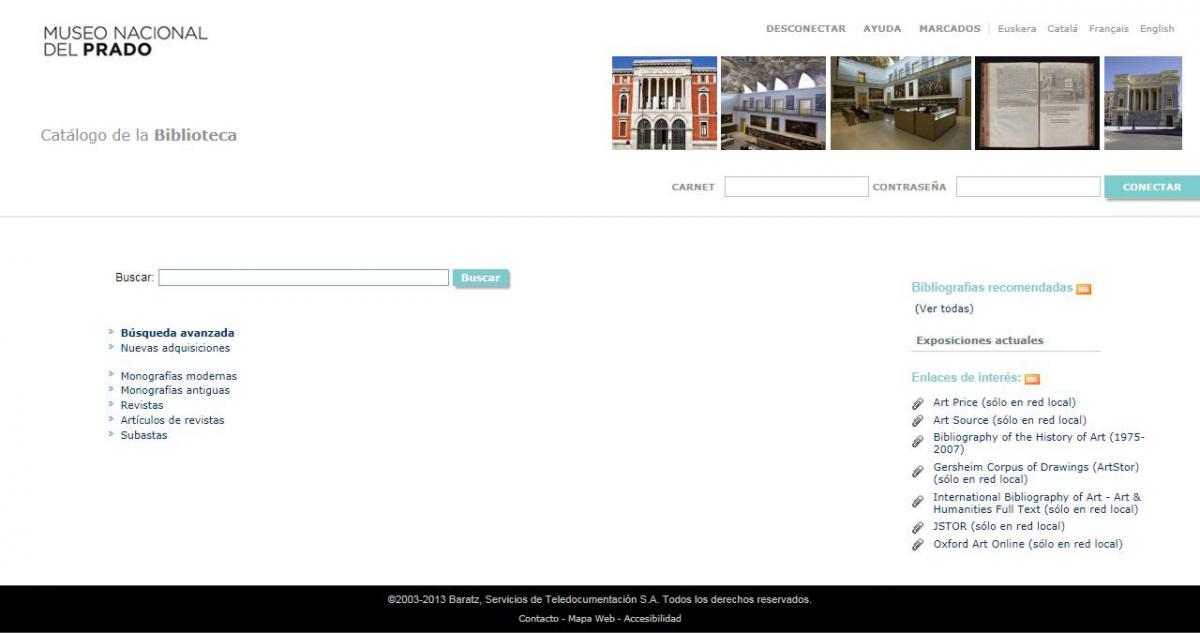The image size is (1200, 633).
Task: Click the paperclip icon next to Oxford Art Online
Action: pyautogui.click(x=915, y=543)
